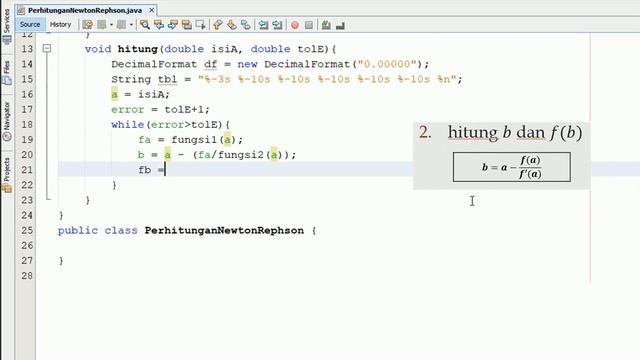Click 'error = tolE+1;' statement
The width and height of the screenshot is (640, 360).
click(x=160, y=109)
